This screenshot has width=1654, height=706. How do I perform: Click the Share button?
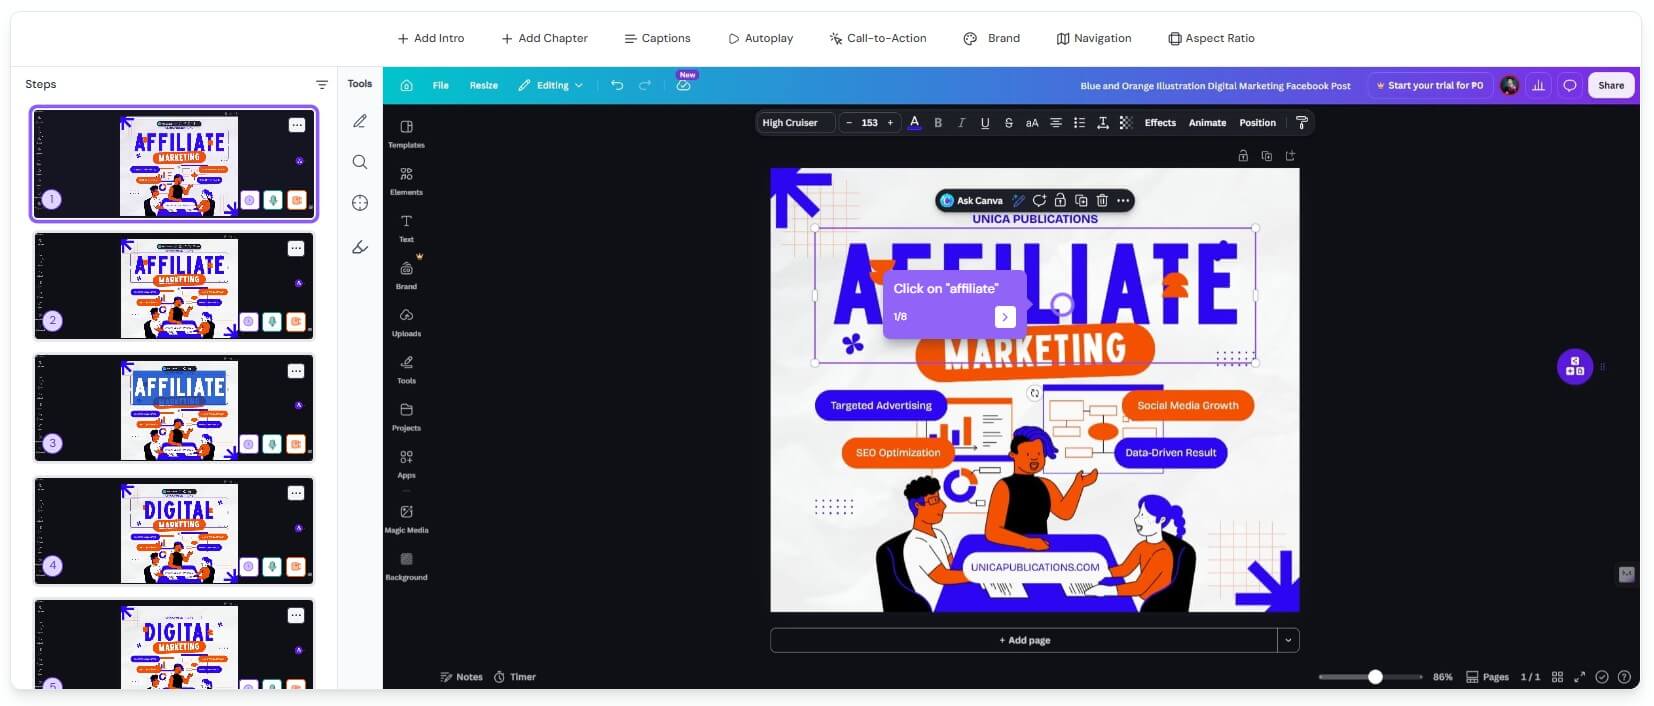tap(1611, 85)
